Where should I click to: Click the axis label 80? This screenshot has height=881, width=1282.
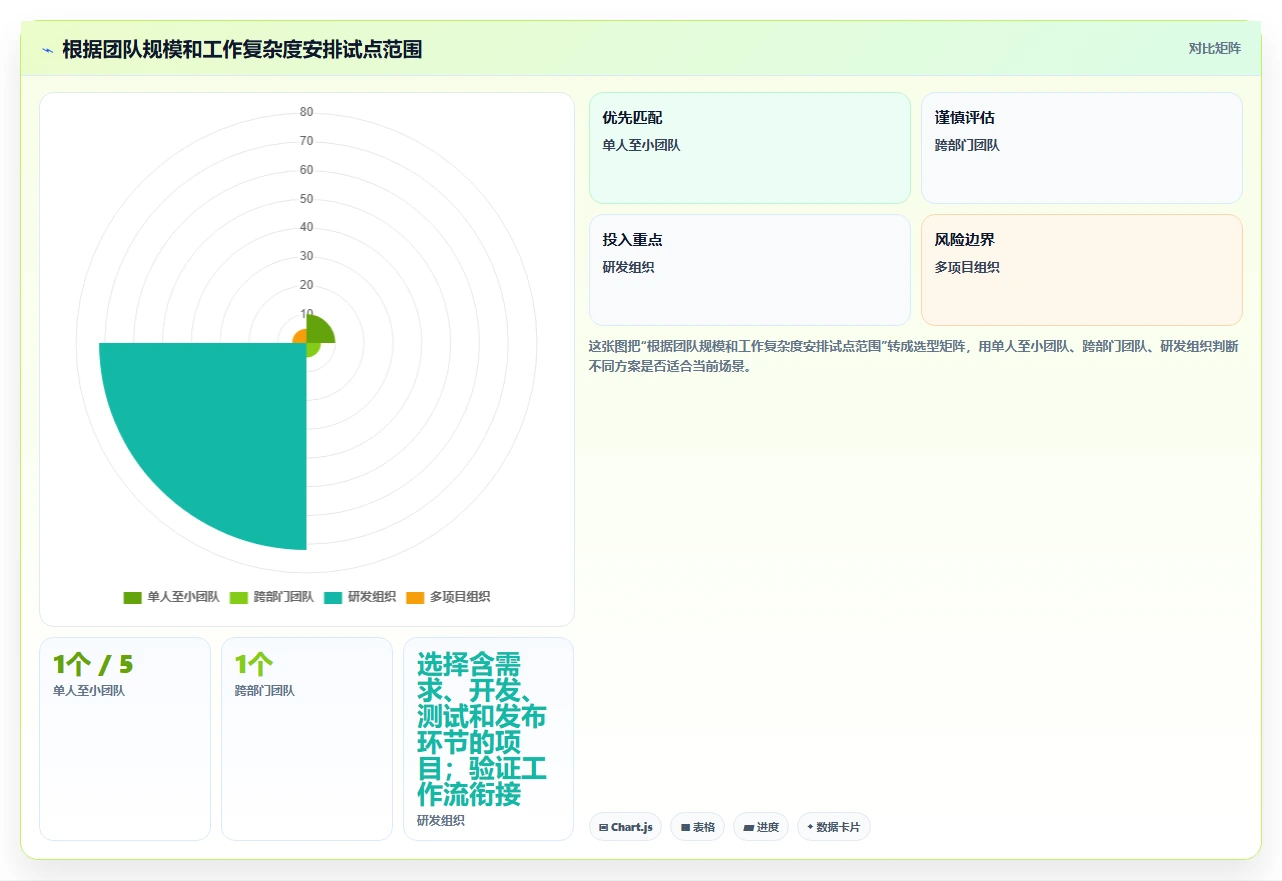click(x=306, y=112)
